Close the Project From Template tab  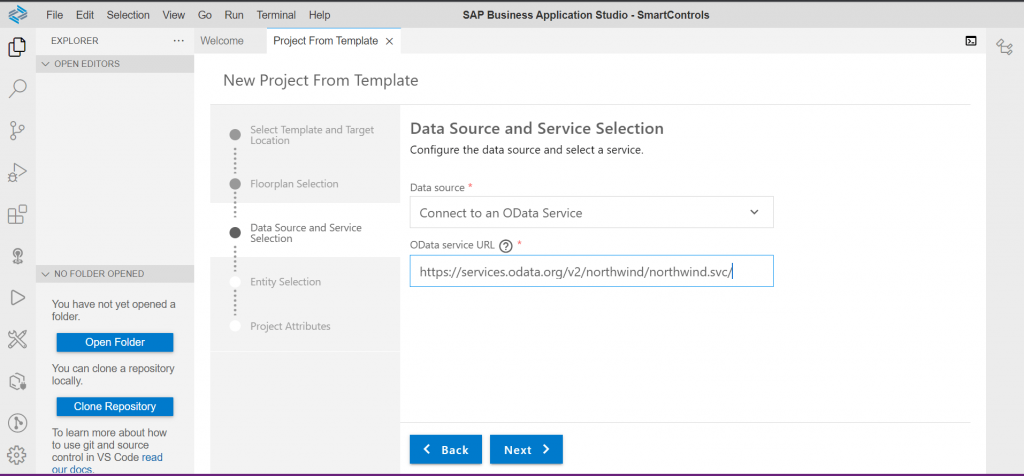(389, 41)
